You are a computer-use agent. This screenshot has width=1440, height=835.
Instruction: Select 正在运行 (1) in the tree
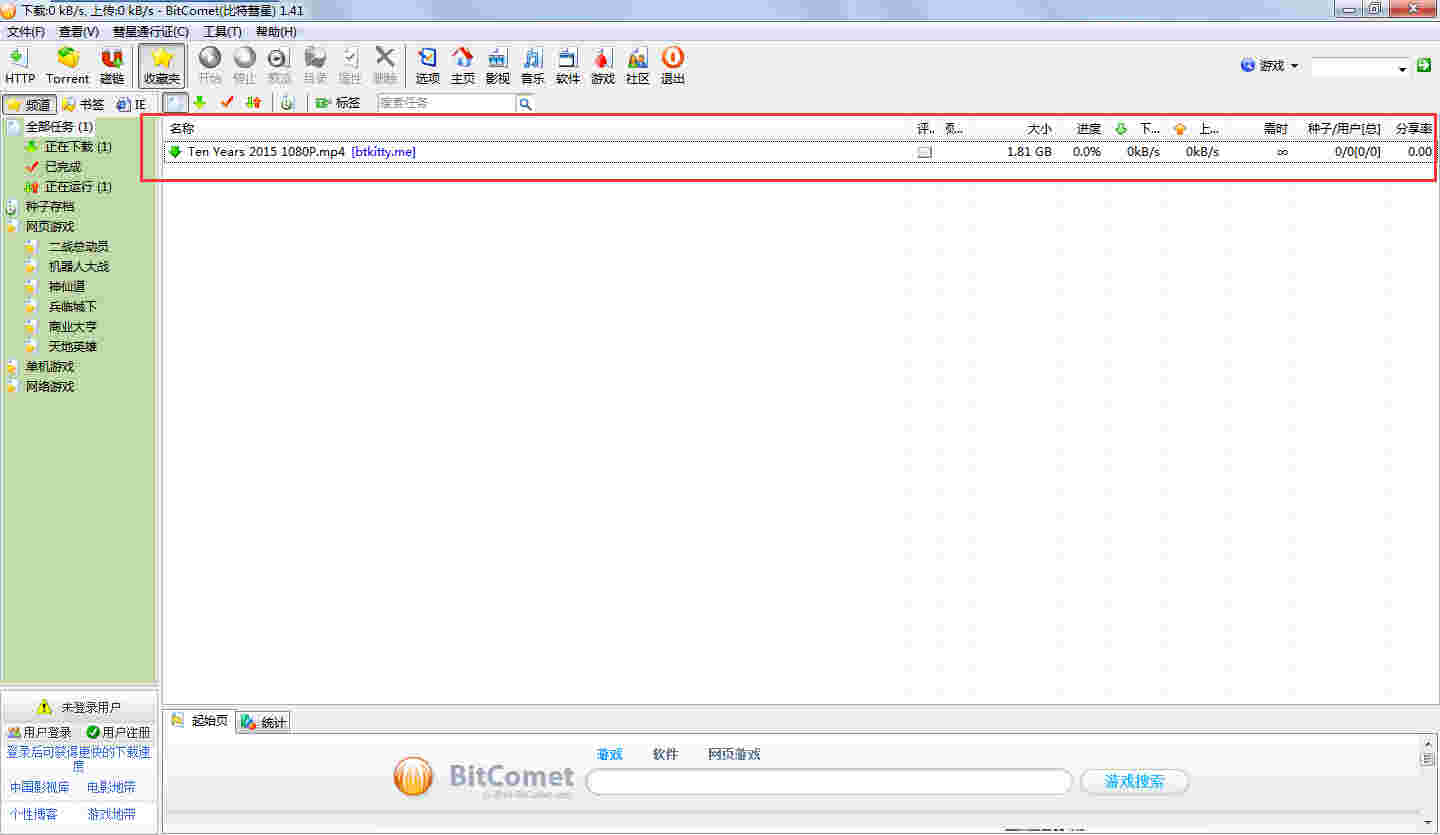(x=78, y=187)
